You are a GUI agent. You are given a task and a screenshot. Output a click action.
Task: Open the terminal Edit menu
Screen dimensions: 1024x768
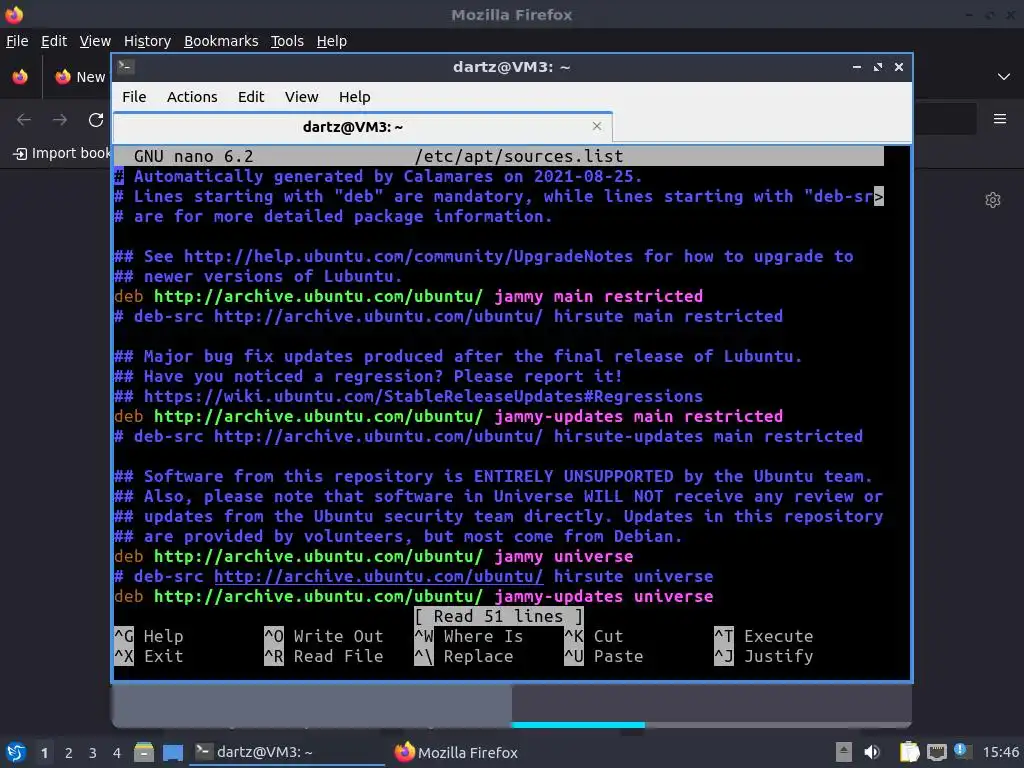pyautogui.click(x=251, y=97)
